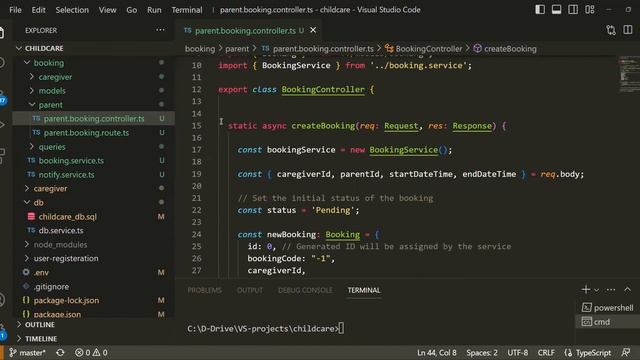Open source control compare changes icon
This screenshot has height=360, width=640.
611,30
